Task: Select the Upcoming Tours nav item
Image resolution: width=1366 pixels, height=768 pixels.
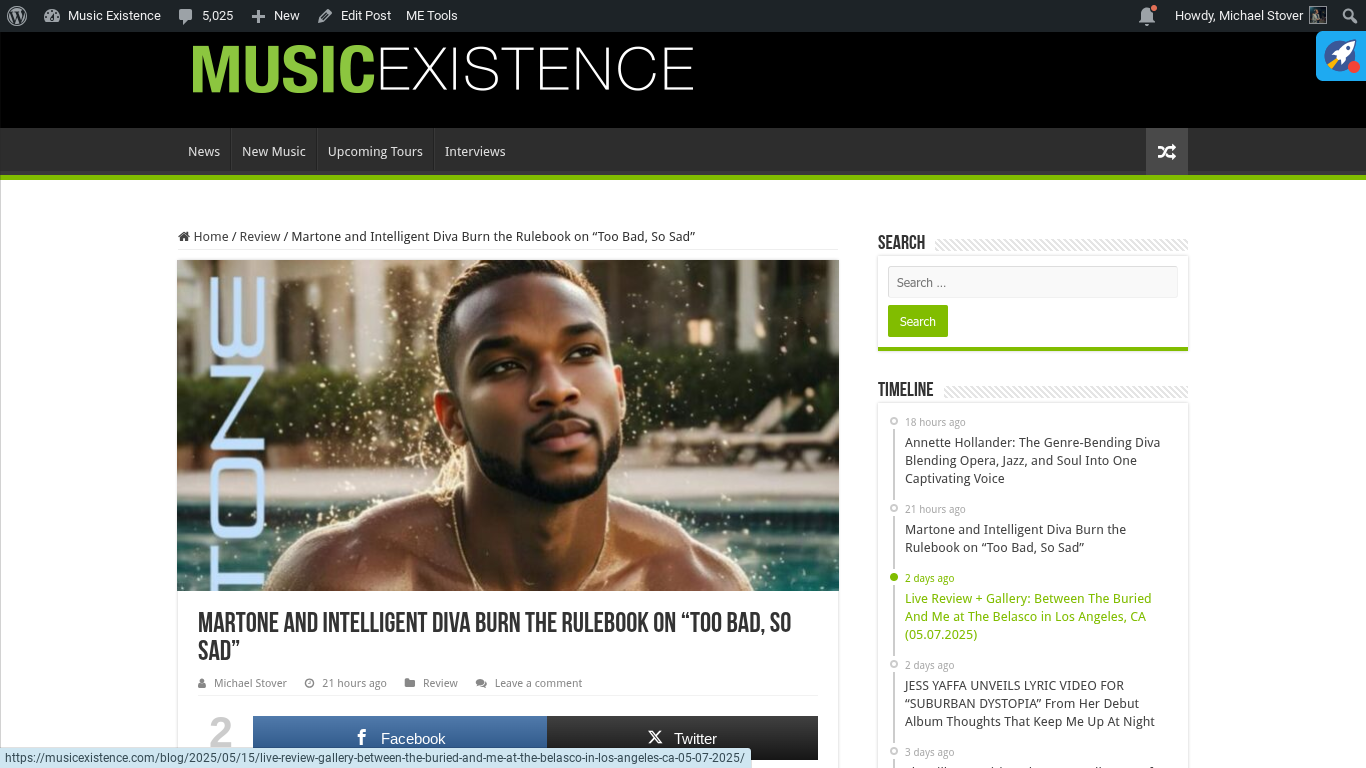Action: (375, 152)
